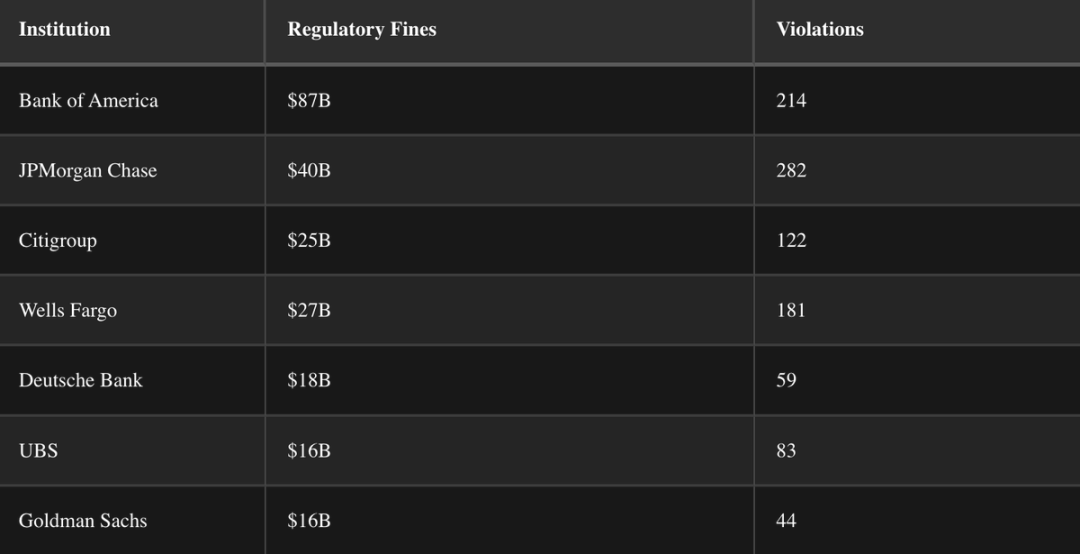The width and height of the screenshot is (1080, 554).
Task: Click the $25B fines value
Action: click(309, 240)
